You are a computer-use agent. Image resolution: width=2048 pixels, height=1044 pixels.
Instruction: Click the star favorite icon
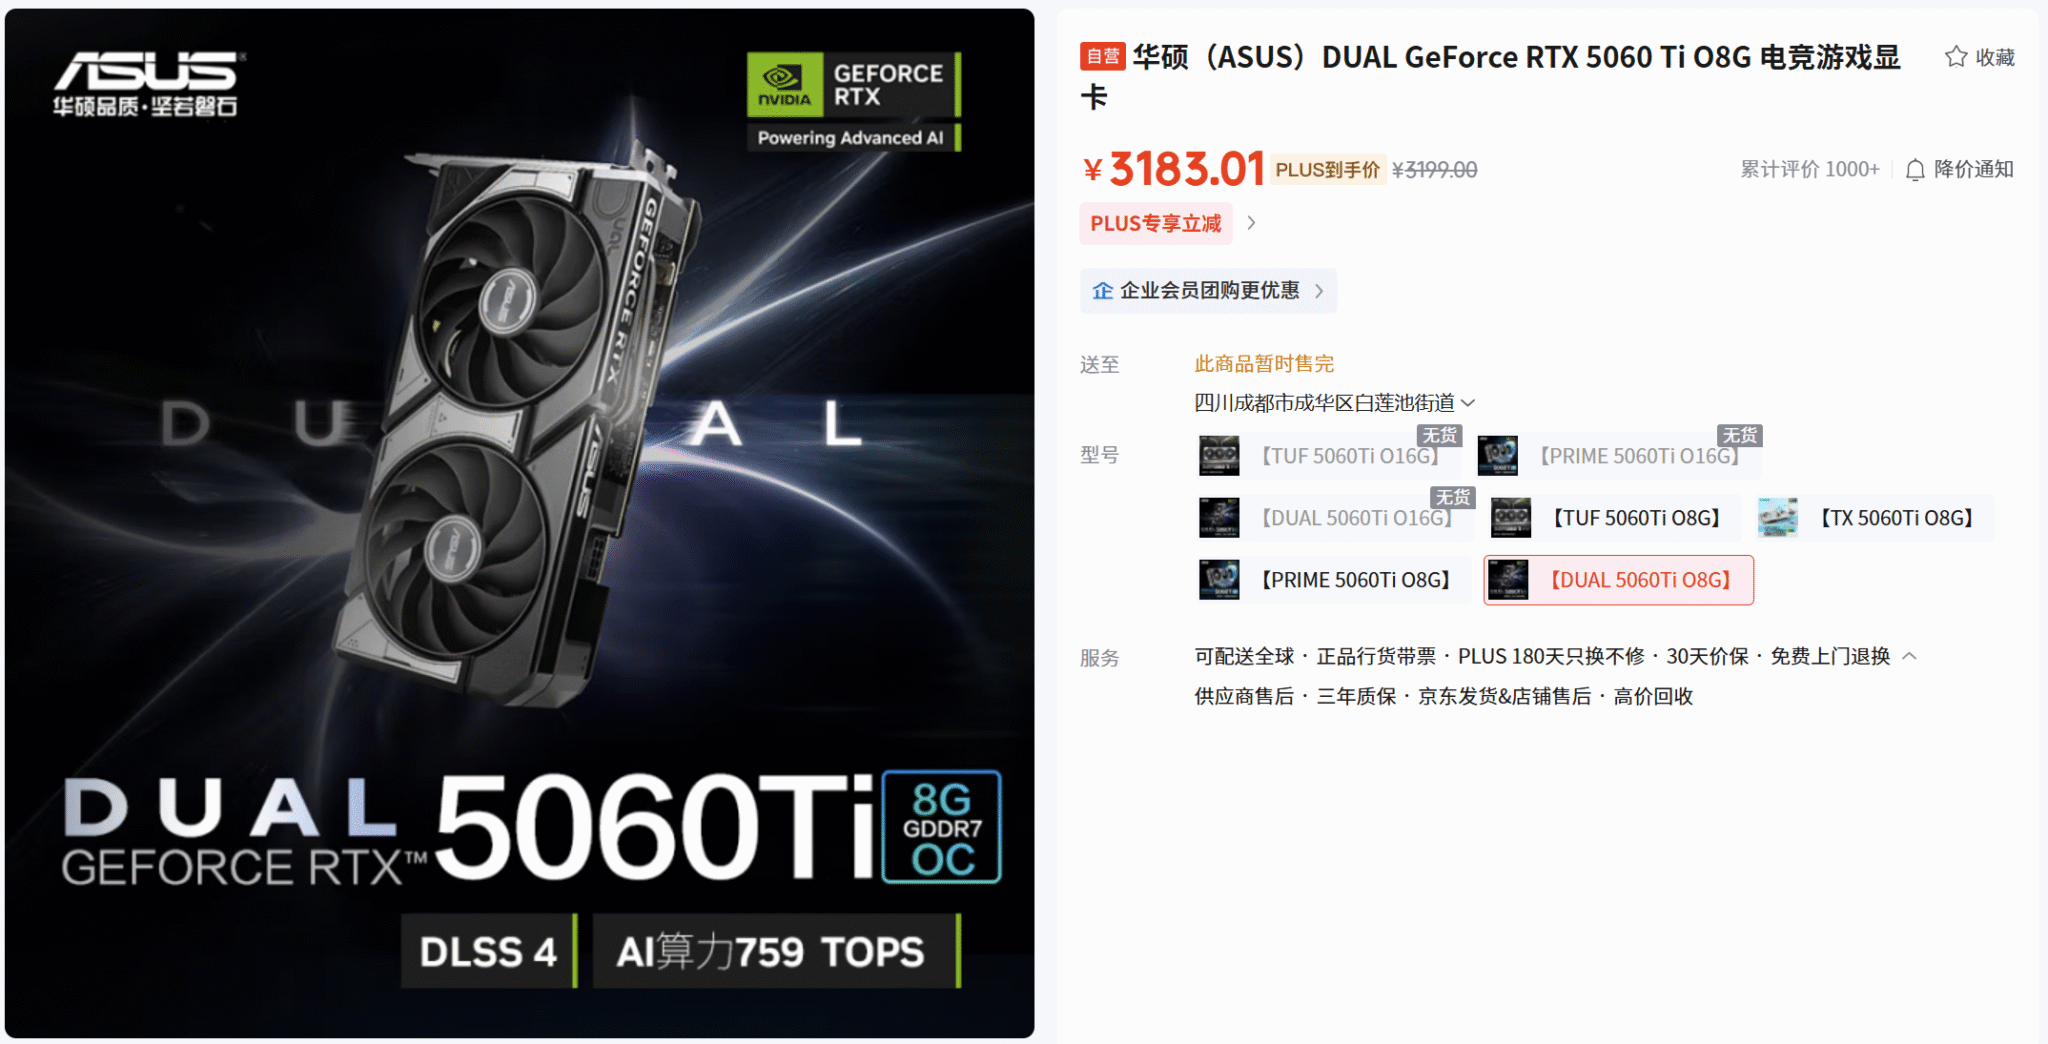pos(1956,57)
